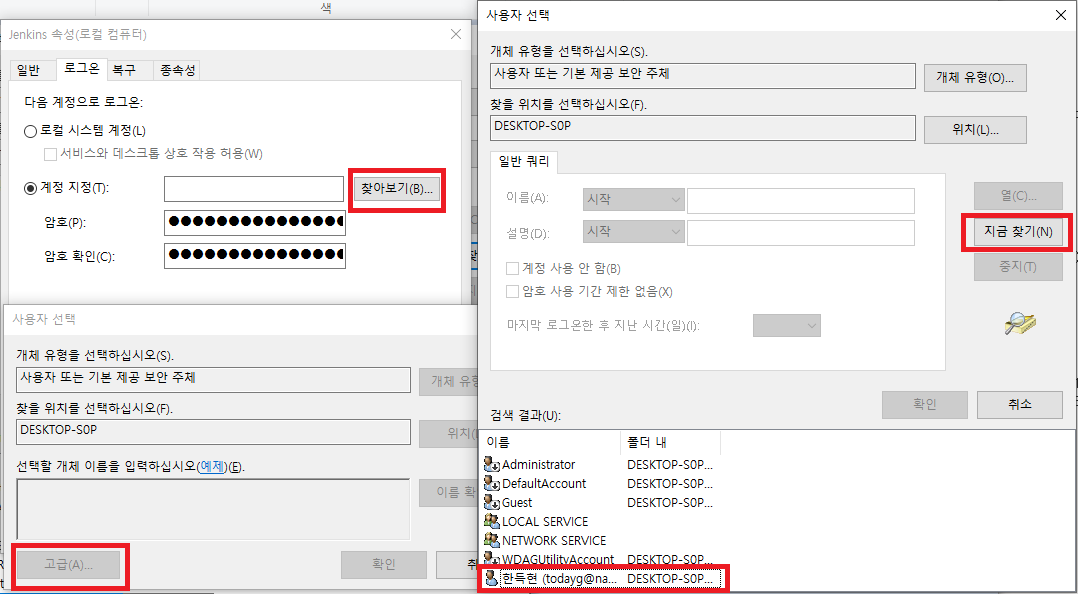Click the 계정 지정 account name field
The height and width of the screenshot is (595, 1078).
254,188
